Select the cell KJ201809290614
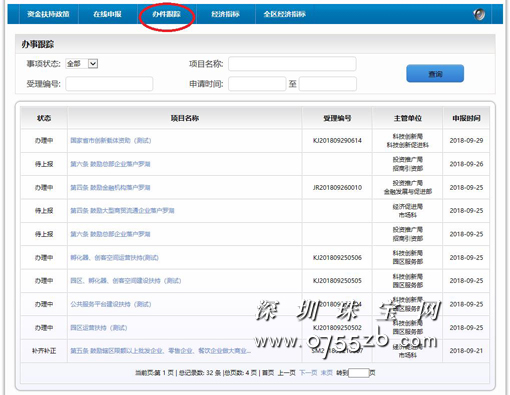The width and height of the screenshot is (510, 395). pos(337,141)
